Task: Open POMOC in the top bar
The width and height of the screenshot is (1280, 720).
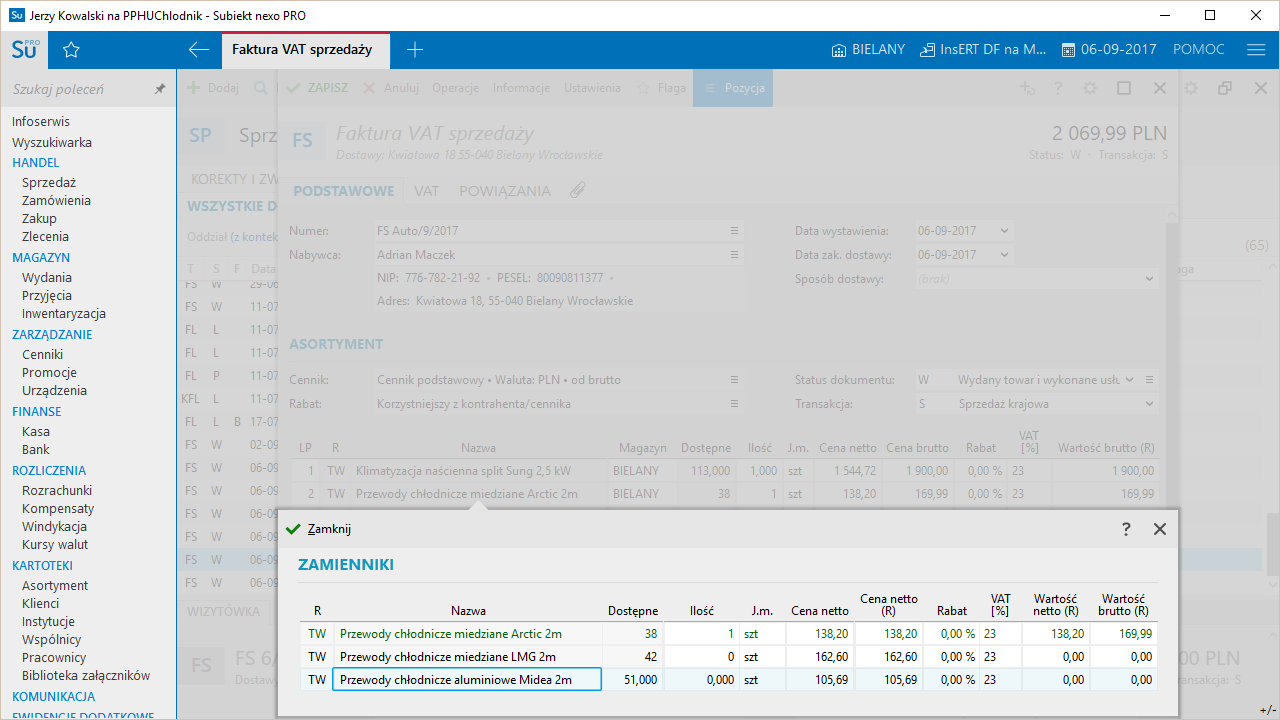Action: [1198, 50]
